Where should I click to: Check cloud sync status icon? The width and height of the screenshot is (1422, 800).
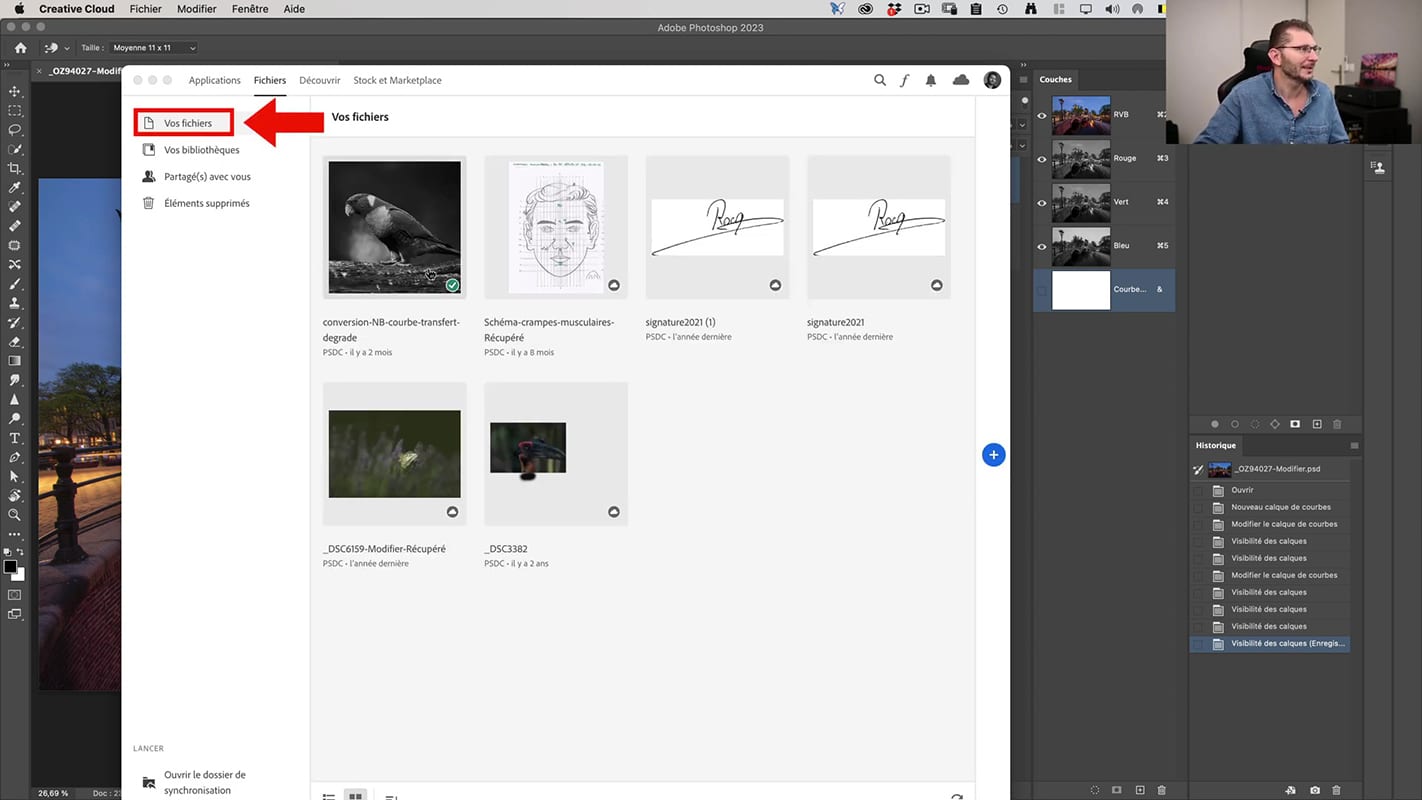click(x=961, y=80)
